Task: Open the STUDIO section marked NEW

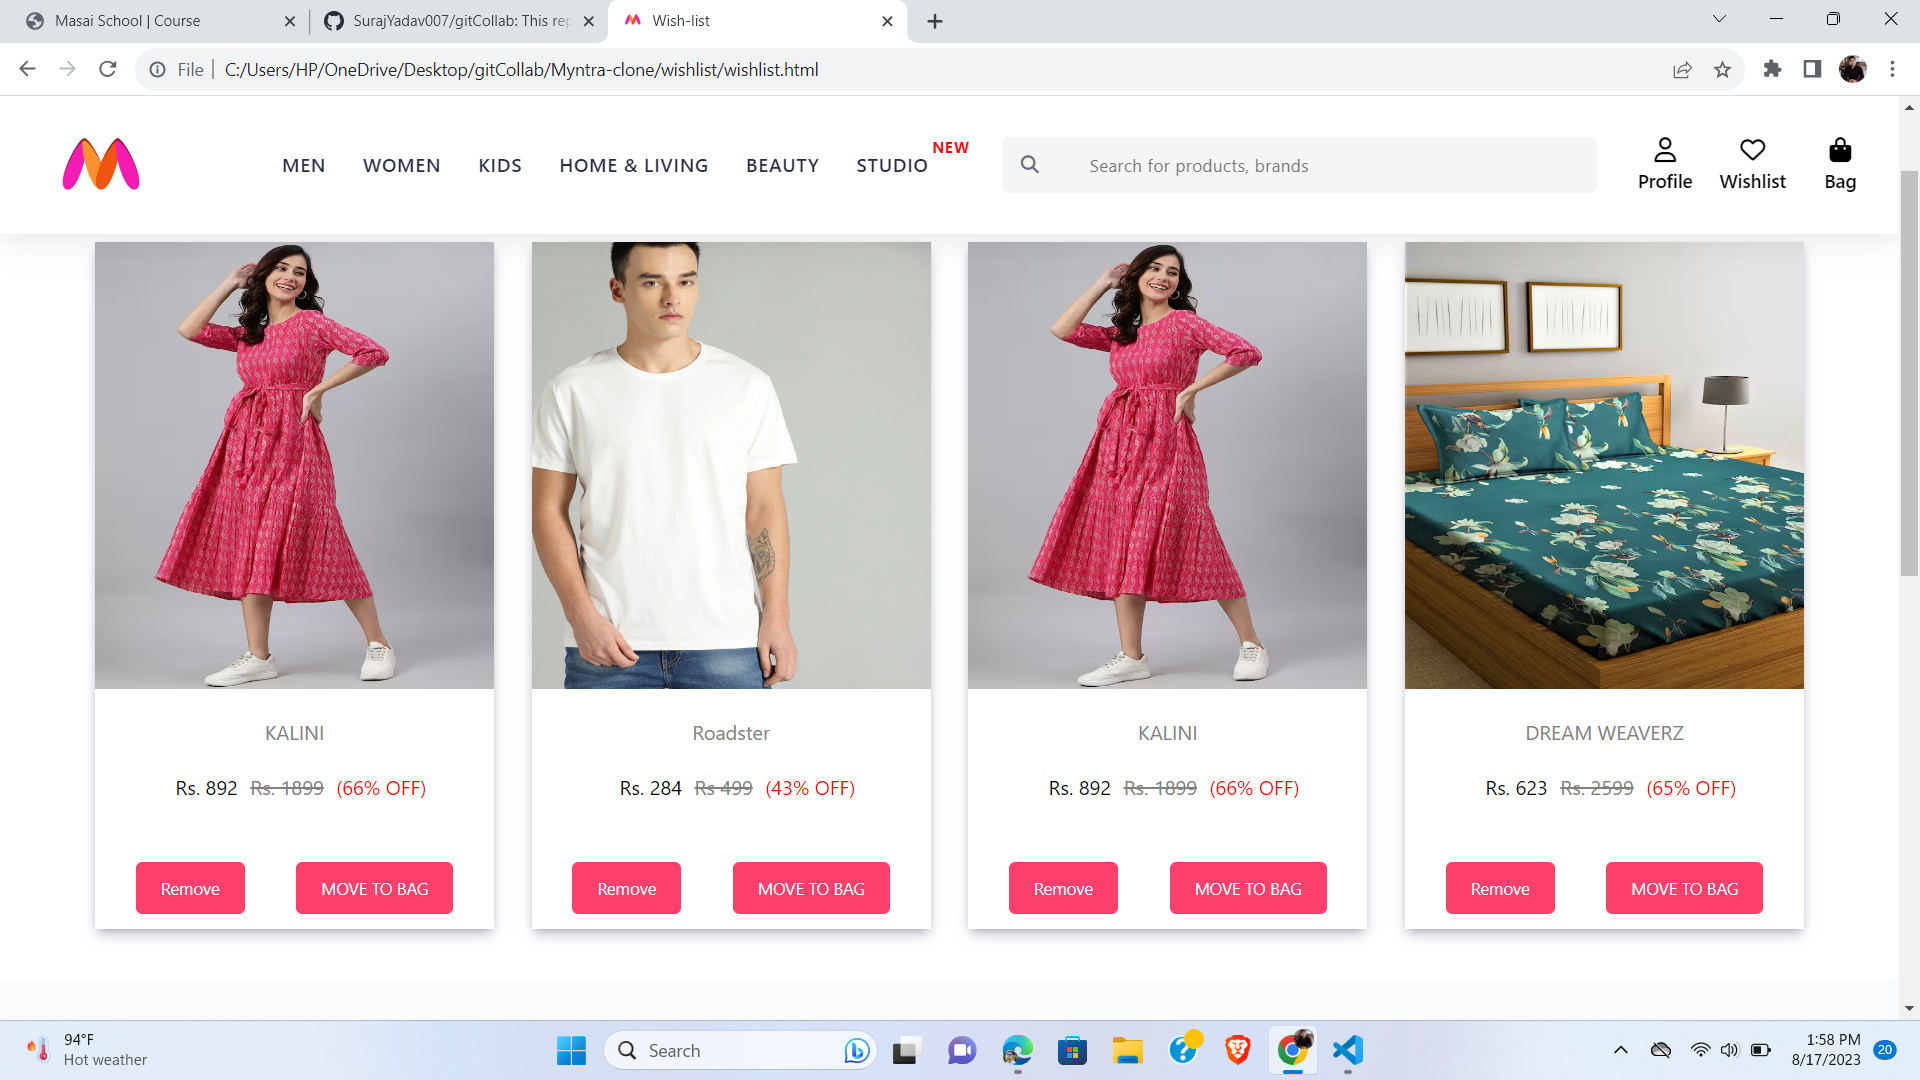Action: (891, 165)
